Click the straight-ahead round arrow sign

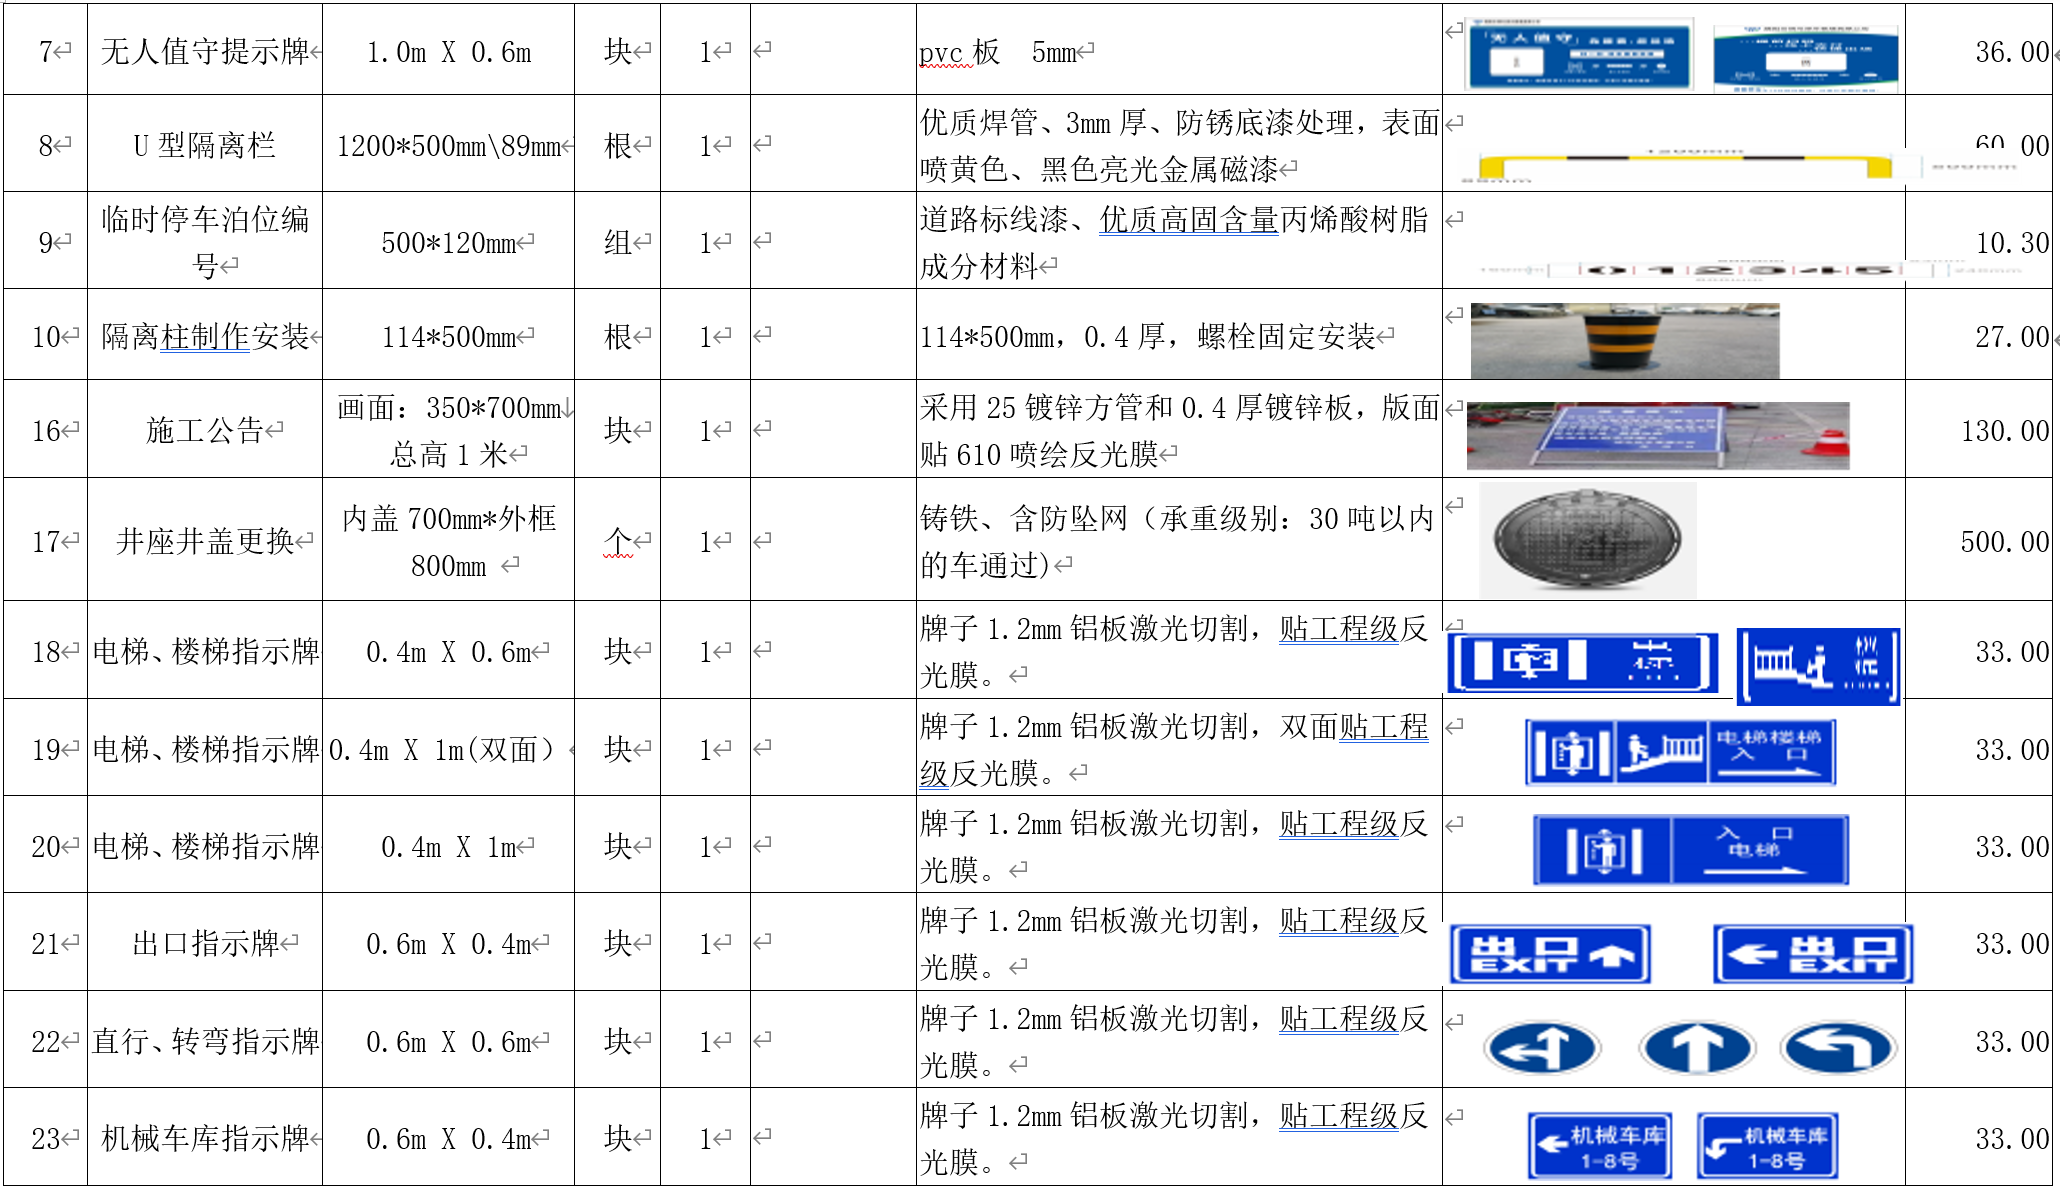pos(1697,1048)
